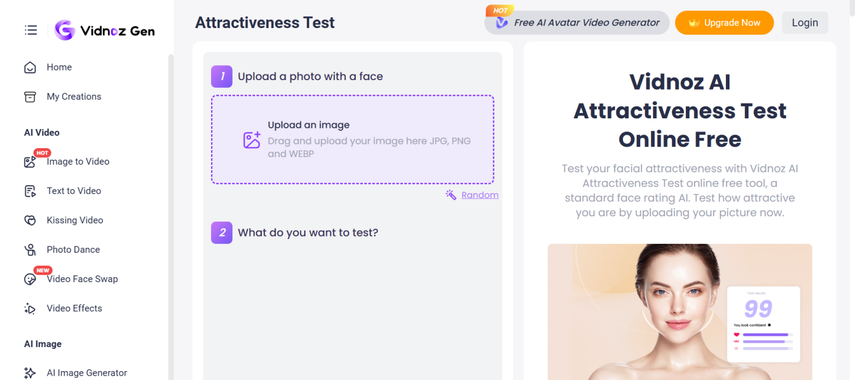Click the 99 score in sample card
855x380 pixels.
tap(758, 309)
